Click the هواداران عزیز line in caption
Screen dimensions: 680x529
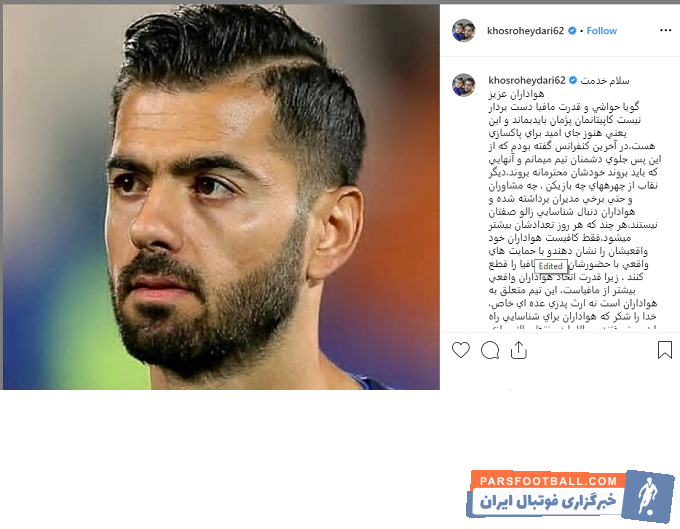516,94
